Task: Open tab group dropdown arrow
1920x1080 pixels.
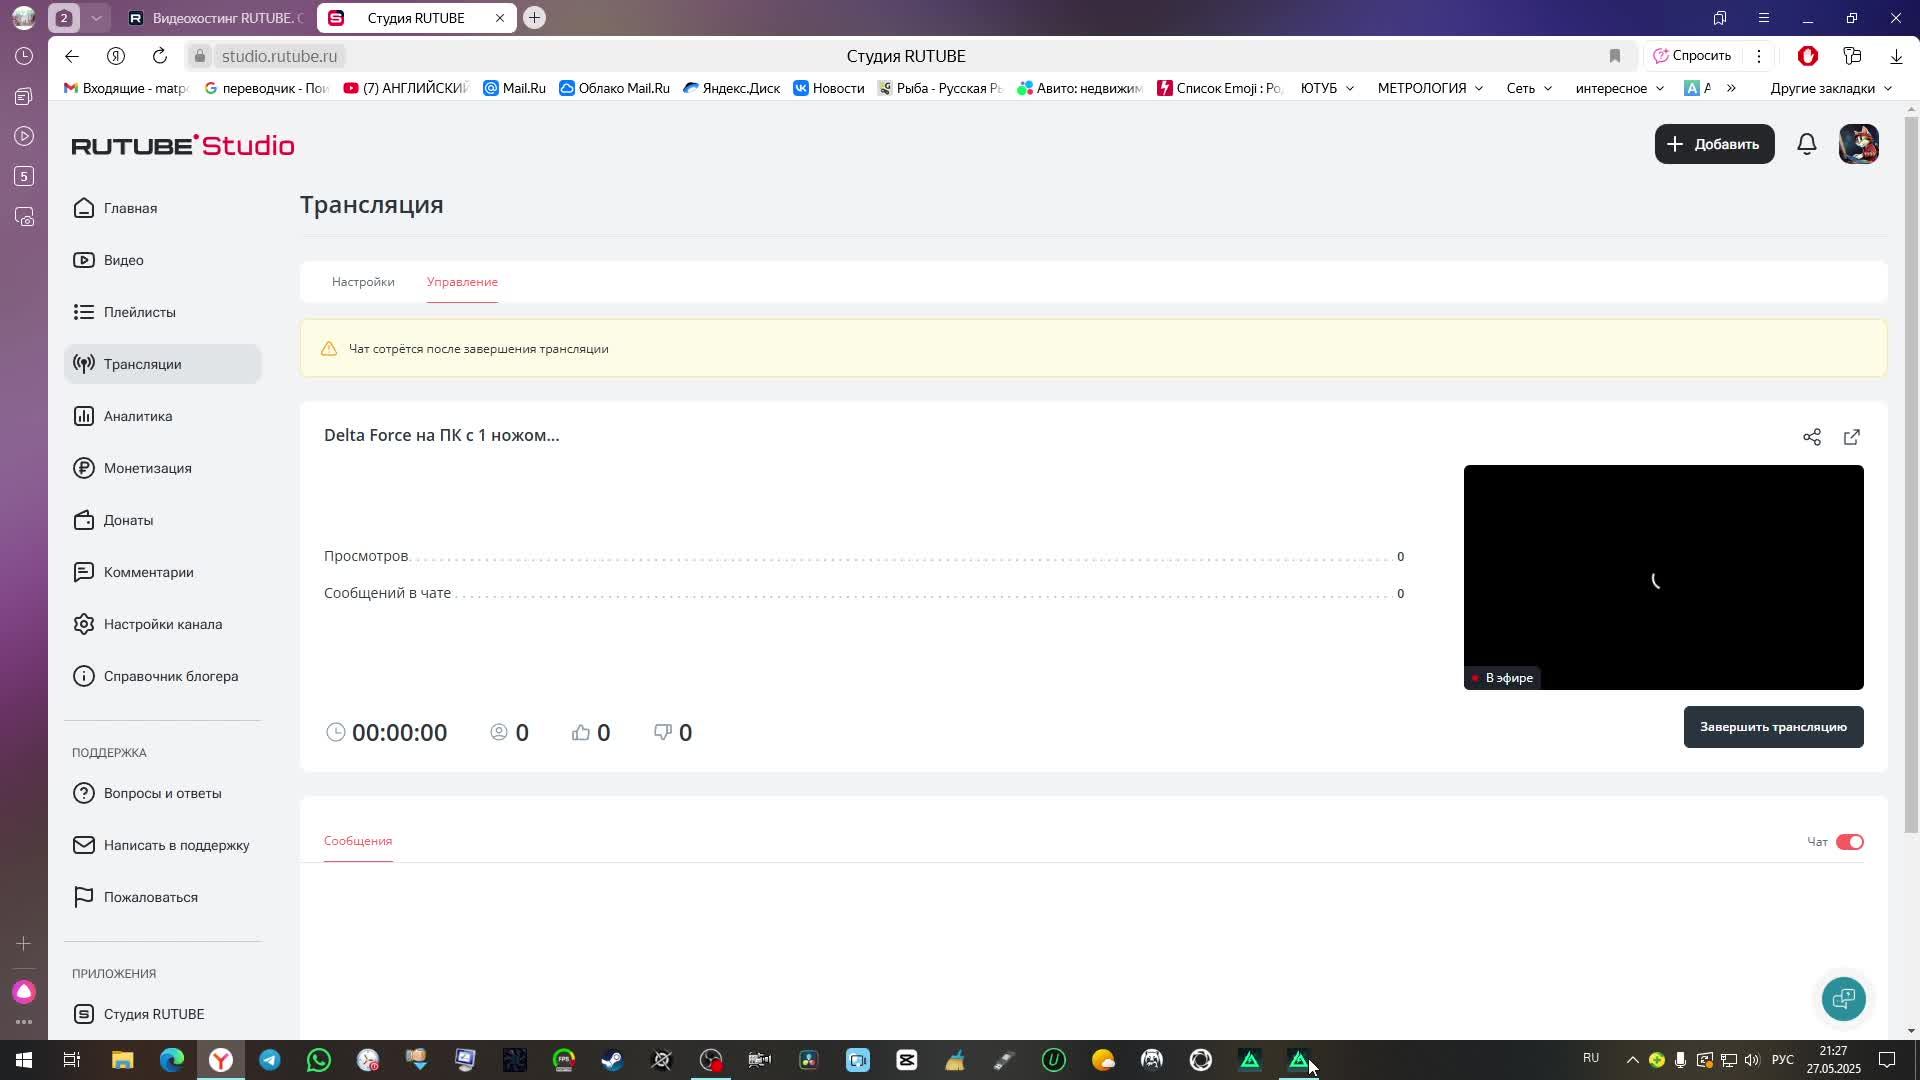Action: pos(96,18)
